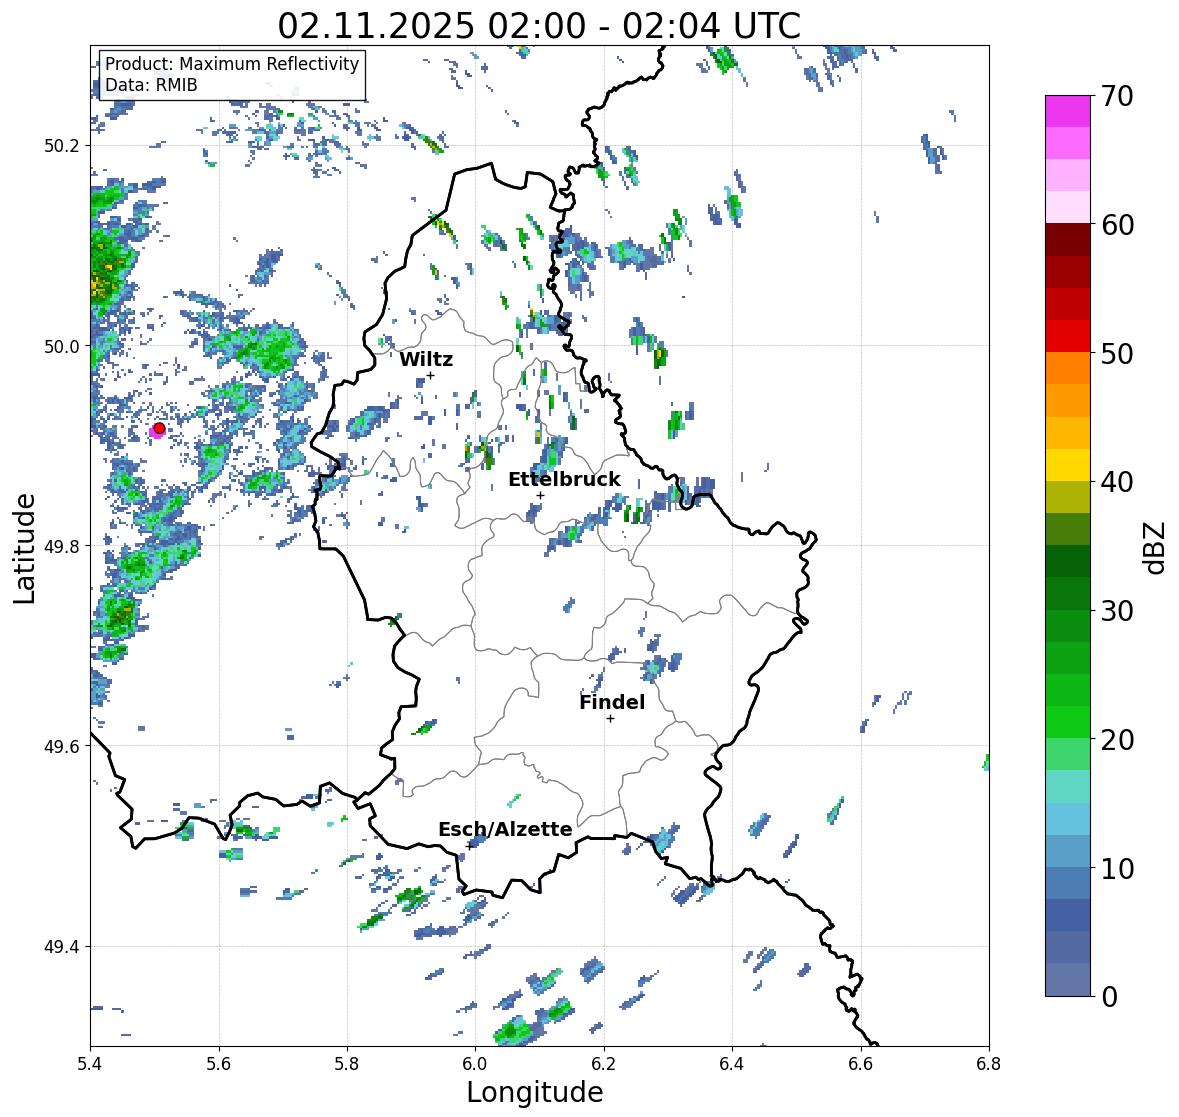
Task: Click the plus marker below Findel label
Action: pos(611,719)
